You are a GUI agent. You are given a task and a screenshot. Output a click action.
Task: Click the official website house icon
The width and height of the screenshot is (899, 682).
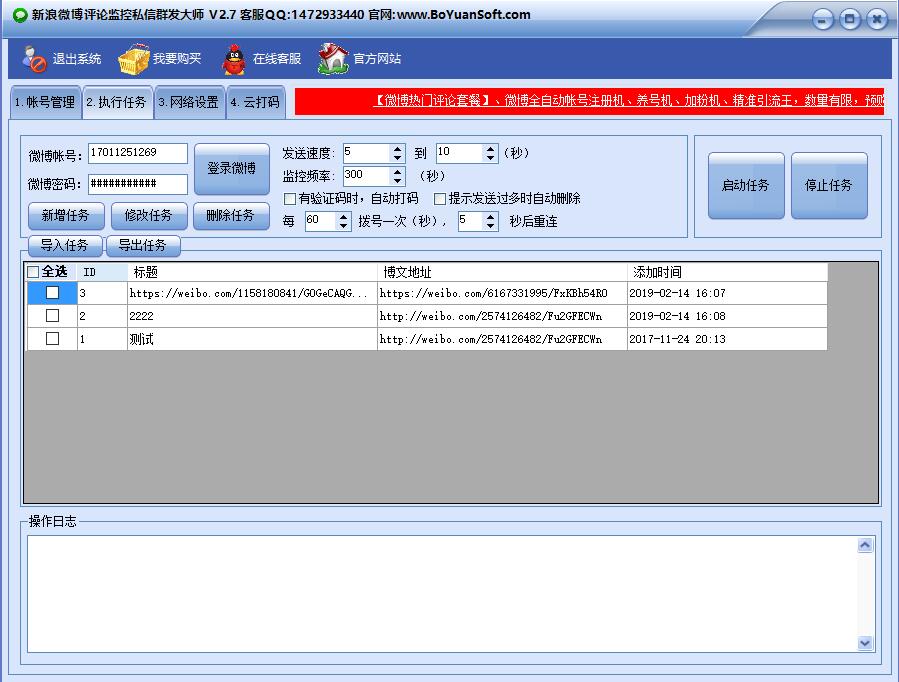[333, 59]
